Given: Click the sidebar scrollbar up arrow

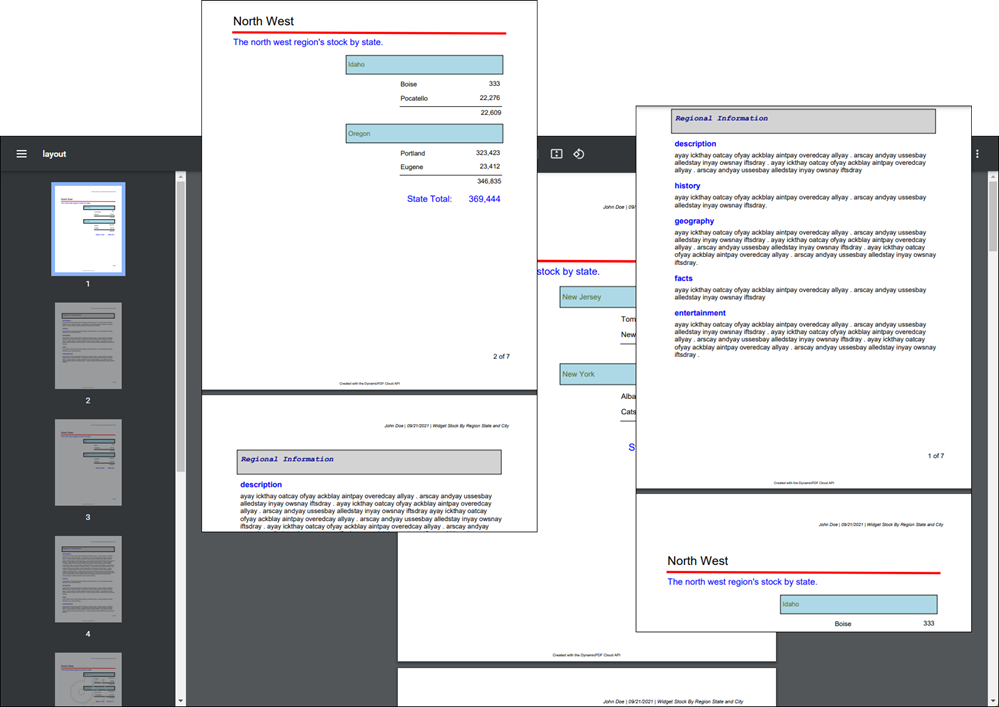Looking at the screenshot, I should pos(181,178).
